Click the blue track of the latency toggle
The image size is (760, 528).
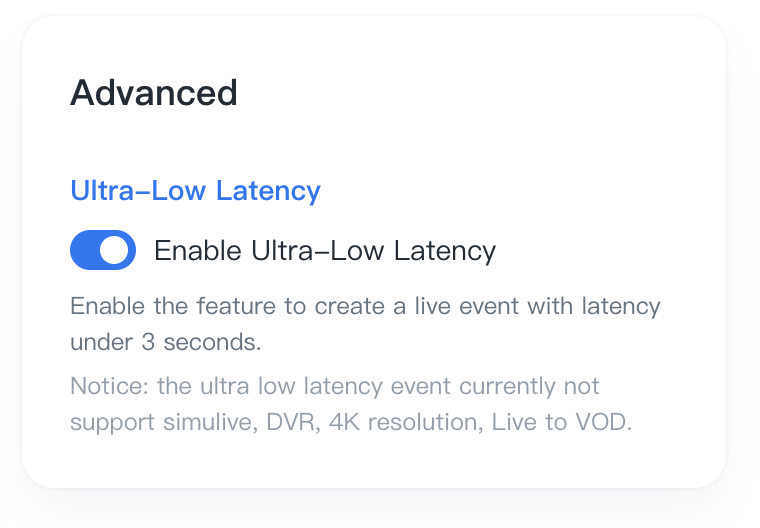86,250
